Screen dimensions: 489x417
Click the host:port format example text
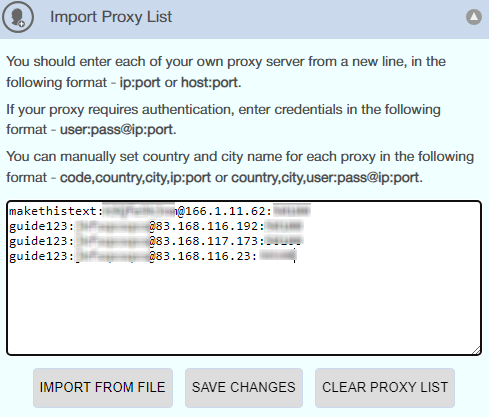[x=210, y=83]
